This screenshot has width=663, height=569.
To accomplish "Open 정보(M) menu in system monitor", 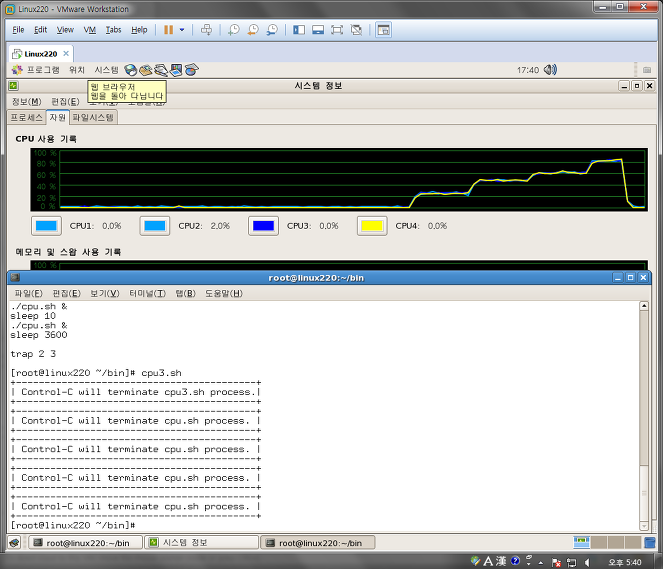I will click(27, 101).
